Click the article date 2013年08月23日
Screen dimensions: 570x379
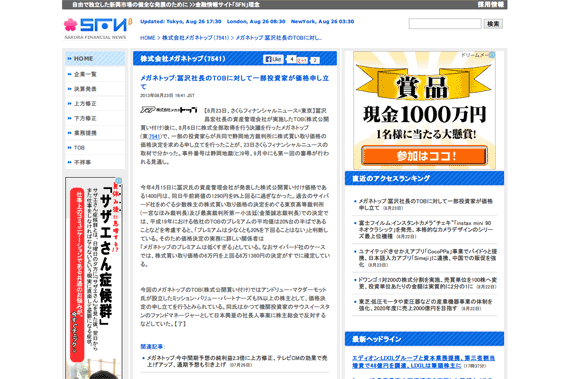point(168,96)
